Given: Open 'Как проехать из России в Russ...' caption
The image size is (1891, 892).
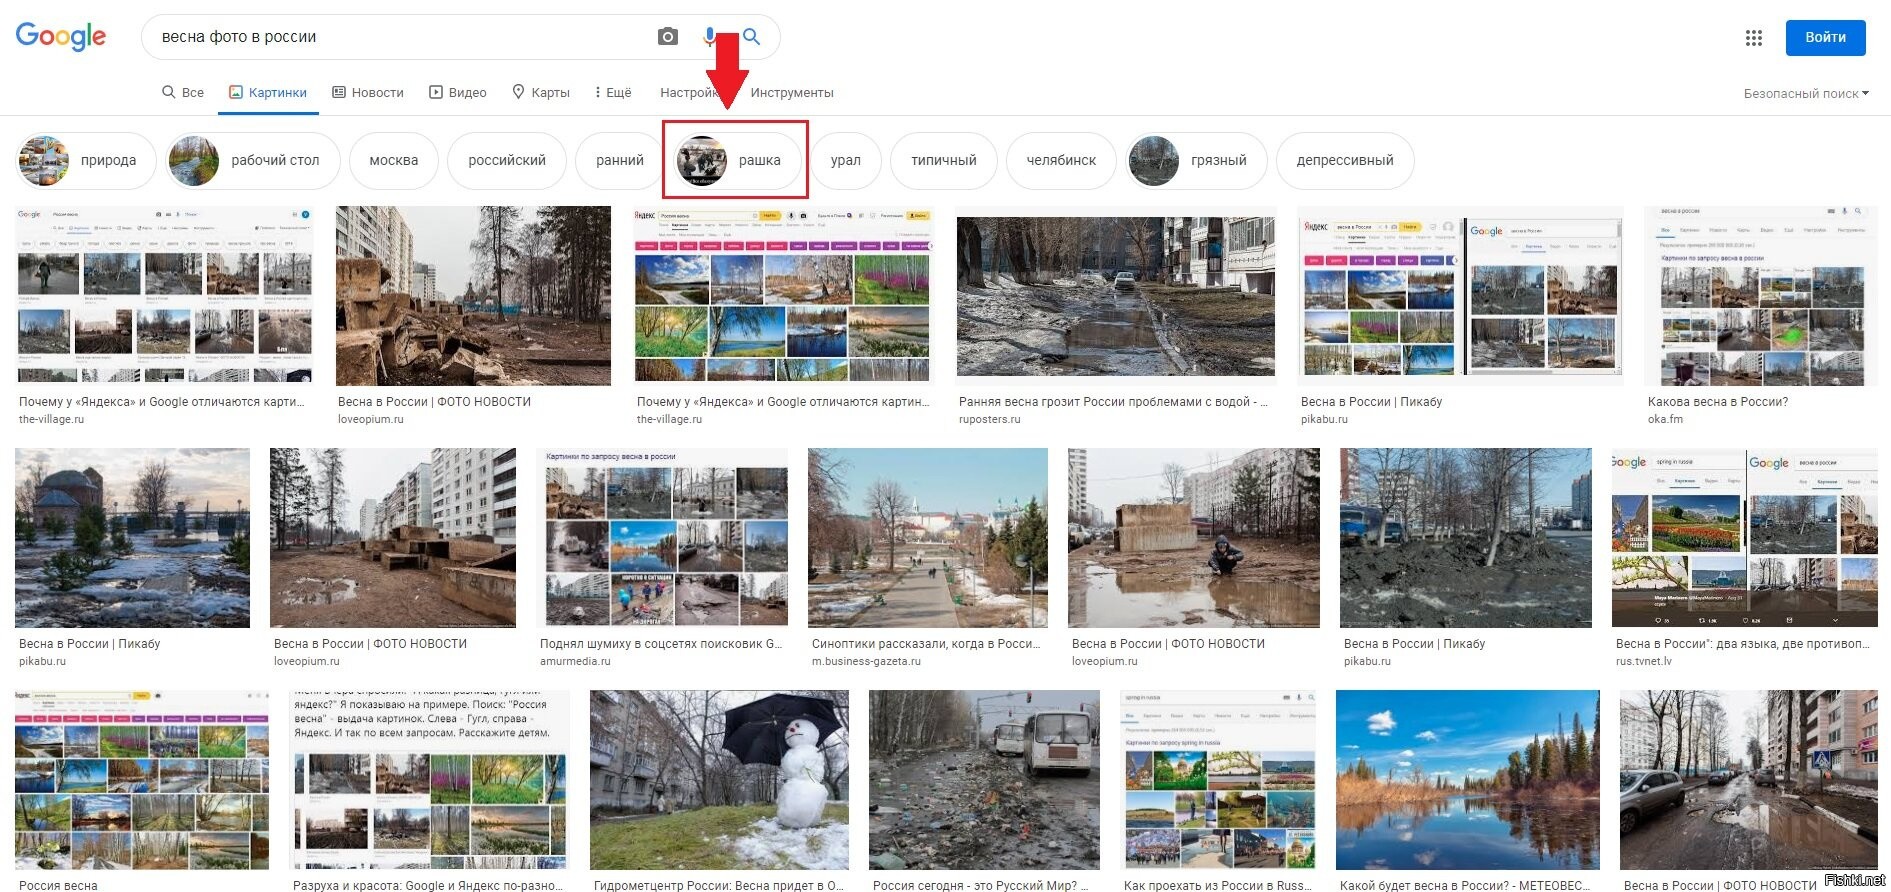Looking at the screenshot, I should point(1217,885).
